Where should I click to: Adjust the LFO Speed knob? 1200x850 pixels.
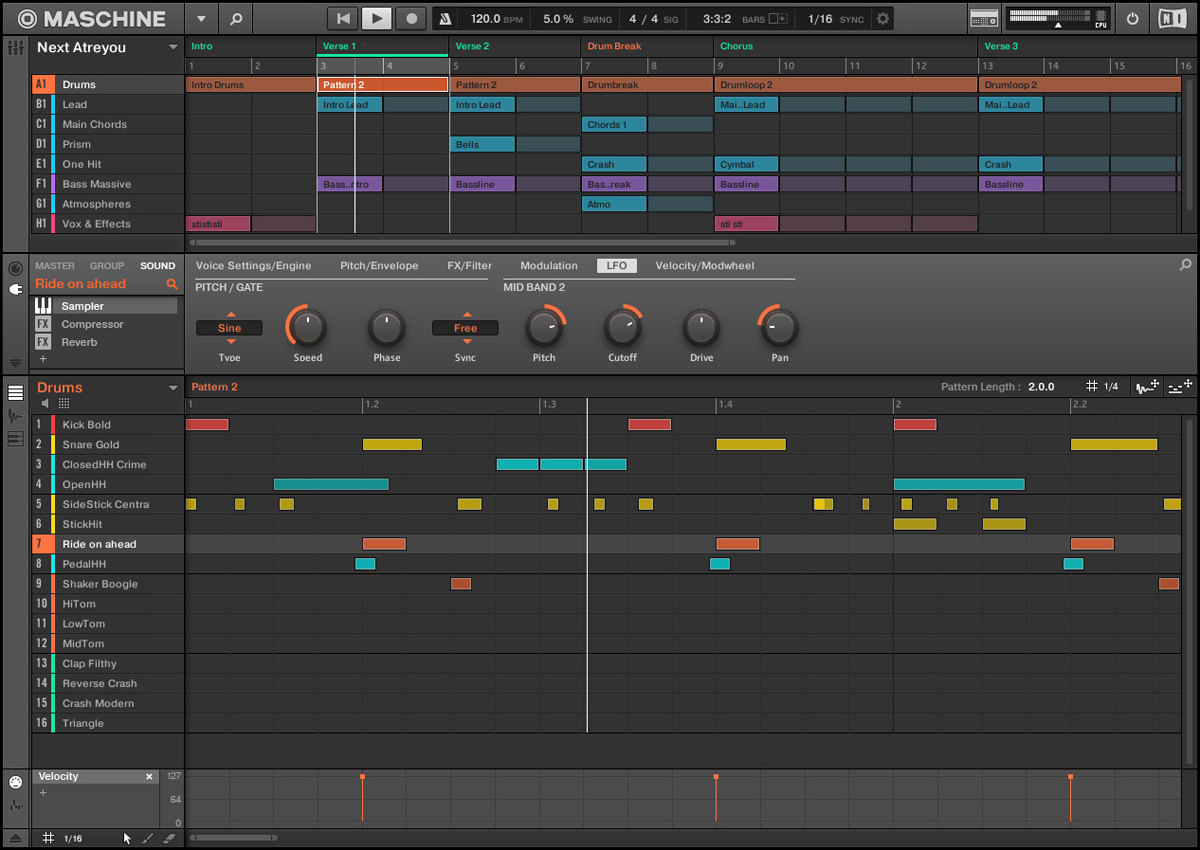point(307,327)
